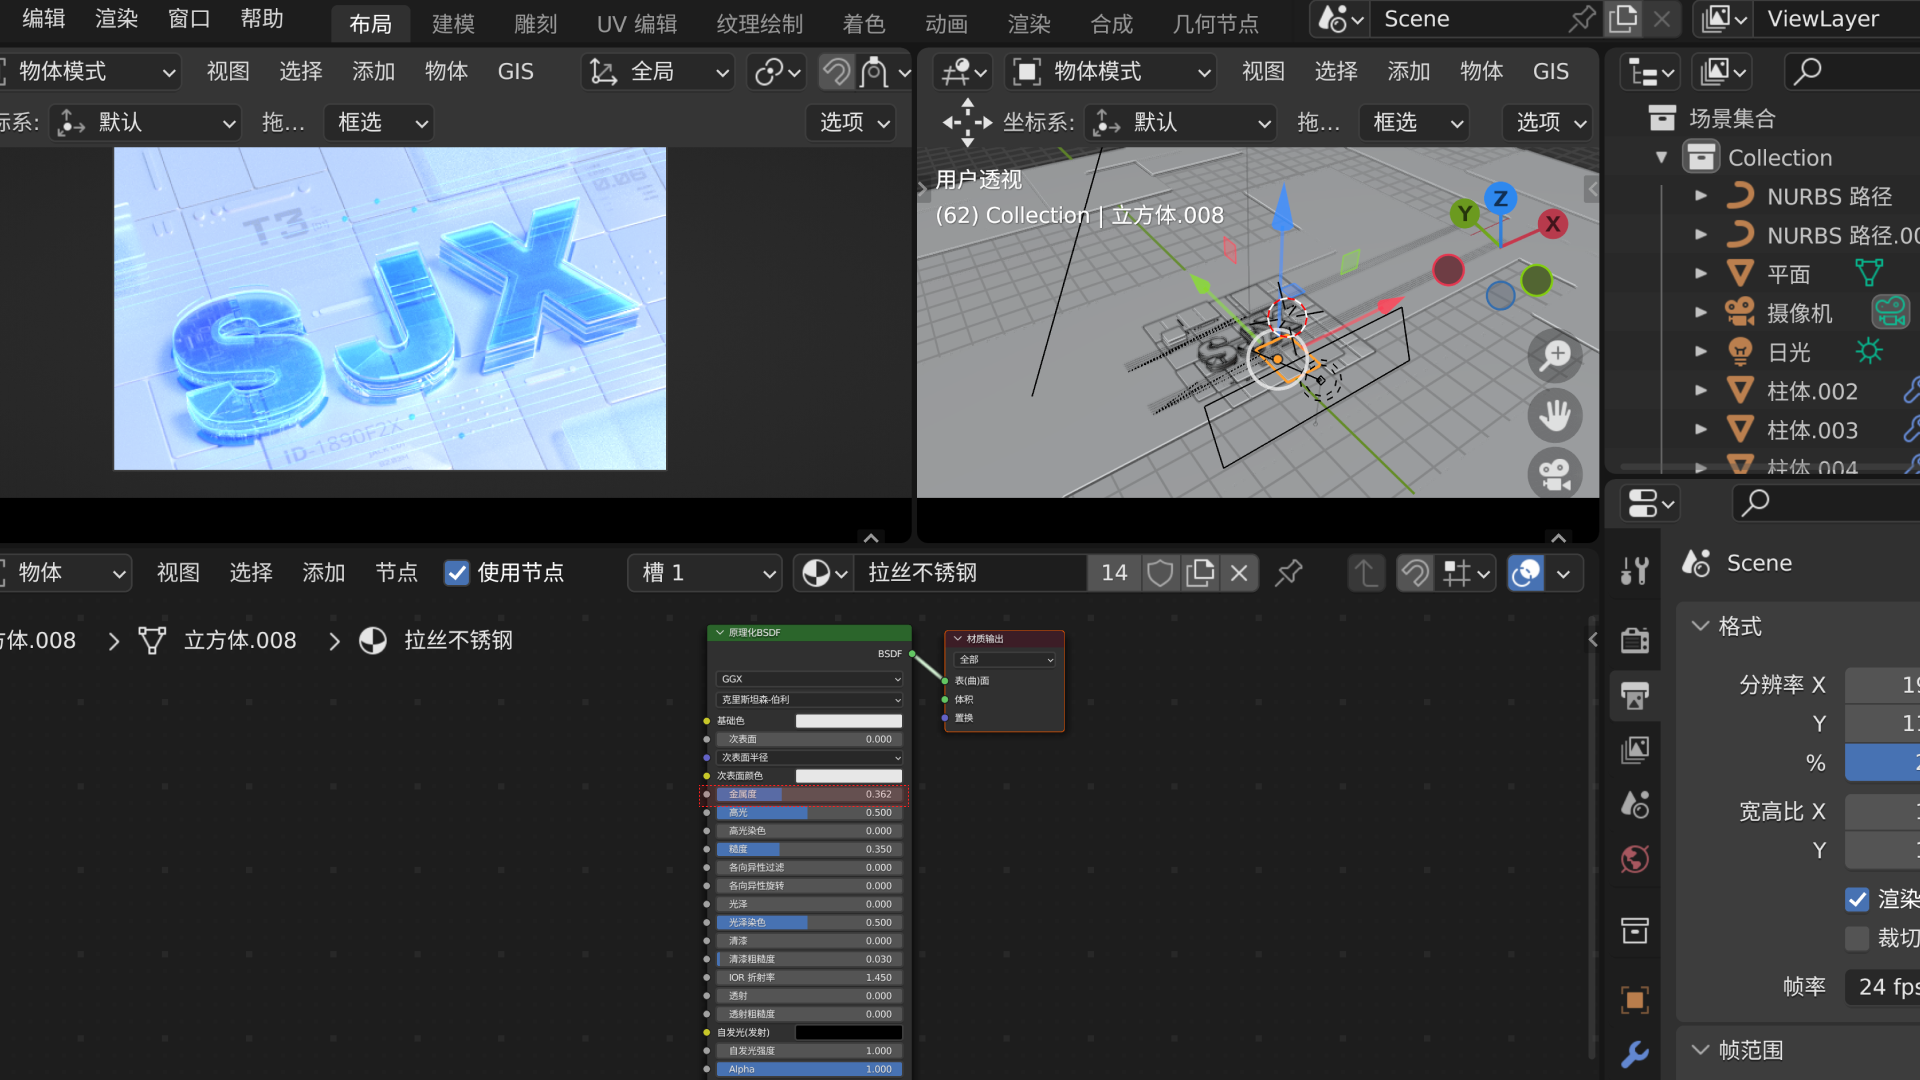
Task: Open the UV 编辑 workspace tab
Action: (636, 23)
